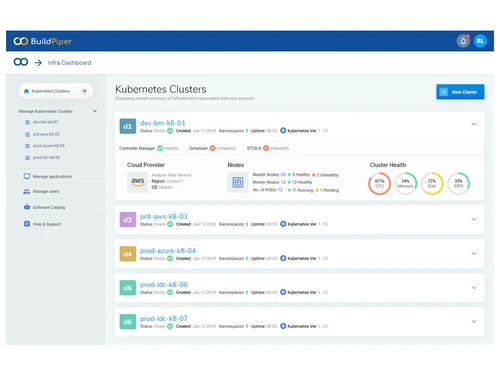Expand the prod-azure-k8-04 cluster card

coord(474,254)
